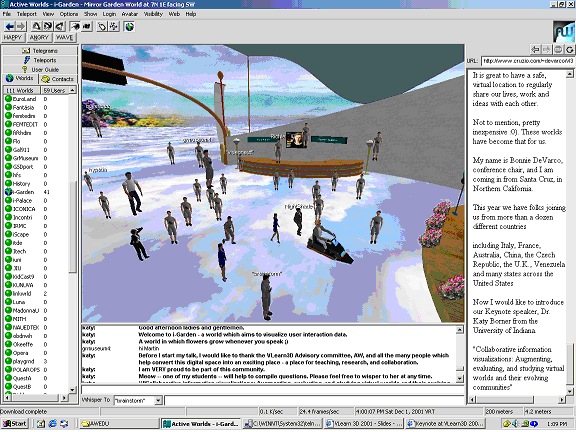Select EuroLand in the worlds list

[x=36, y=99]
